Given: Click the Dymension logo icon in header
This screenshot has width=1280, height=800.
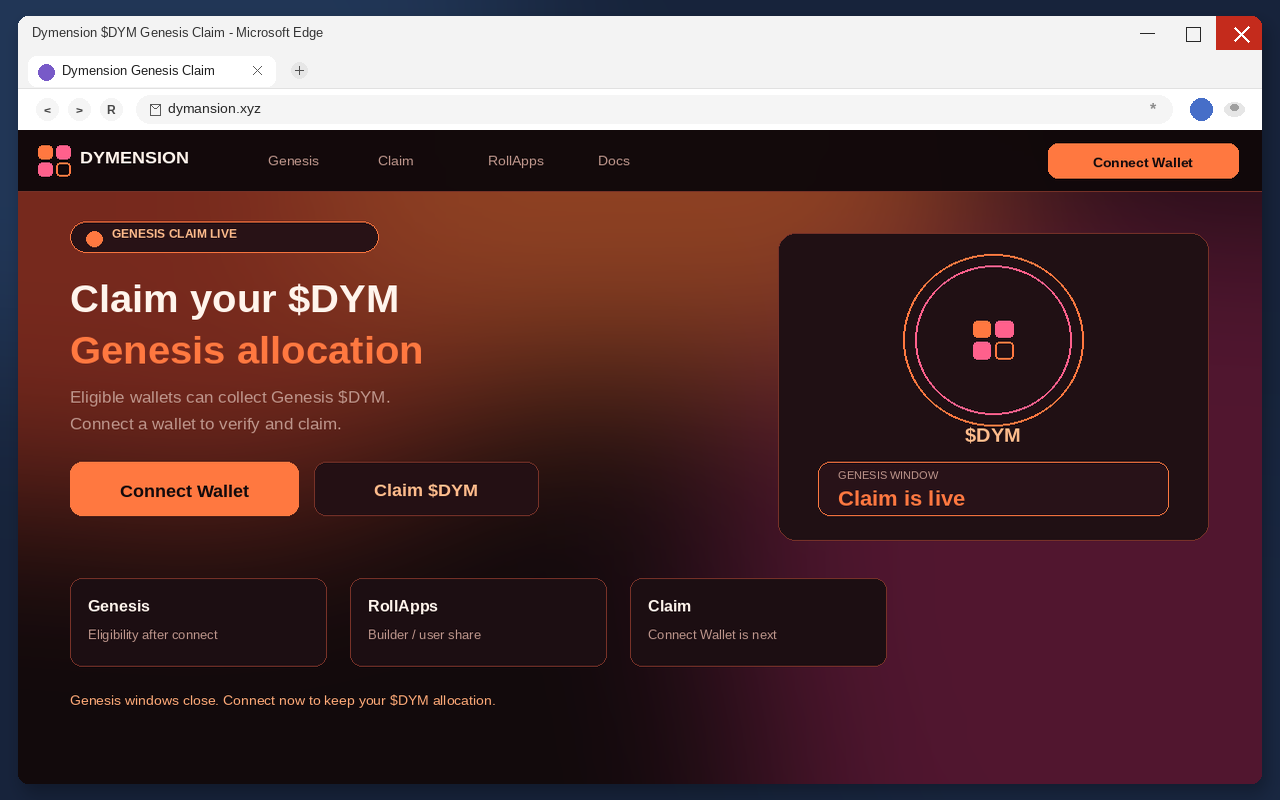Looking at the screenshot, I should pyautogui.click(x=54, y=160).
